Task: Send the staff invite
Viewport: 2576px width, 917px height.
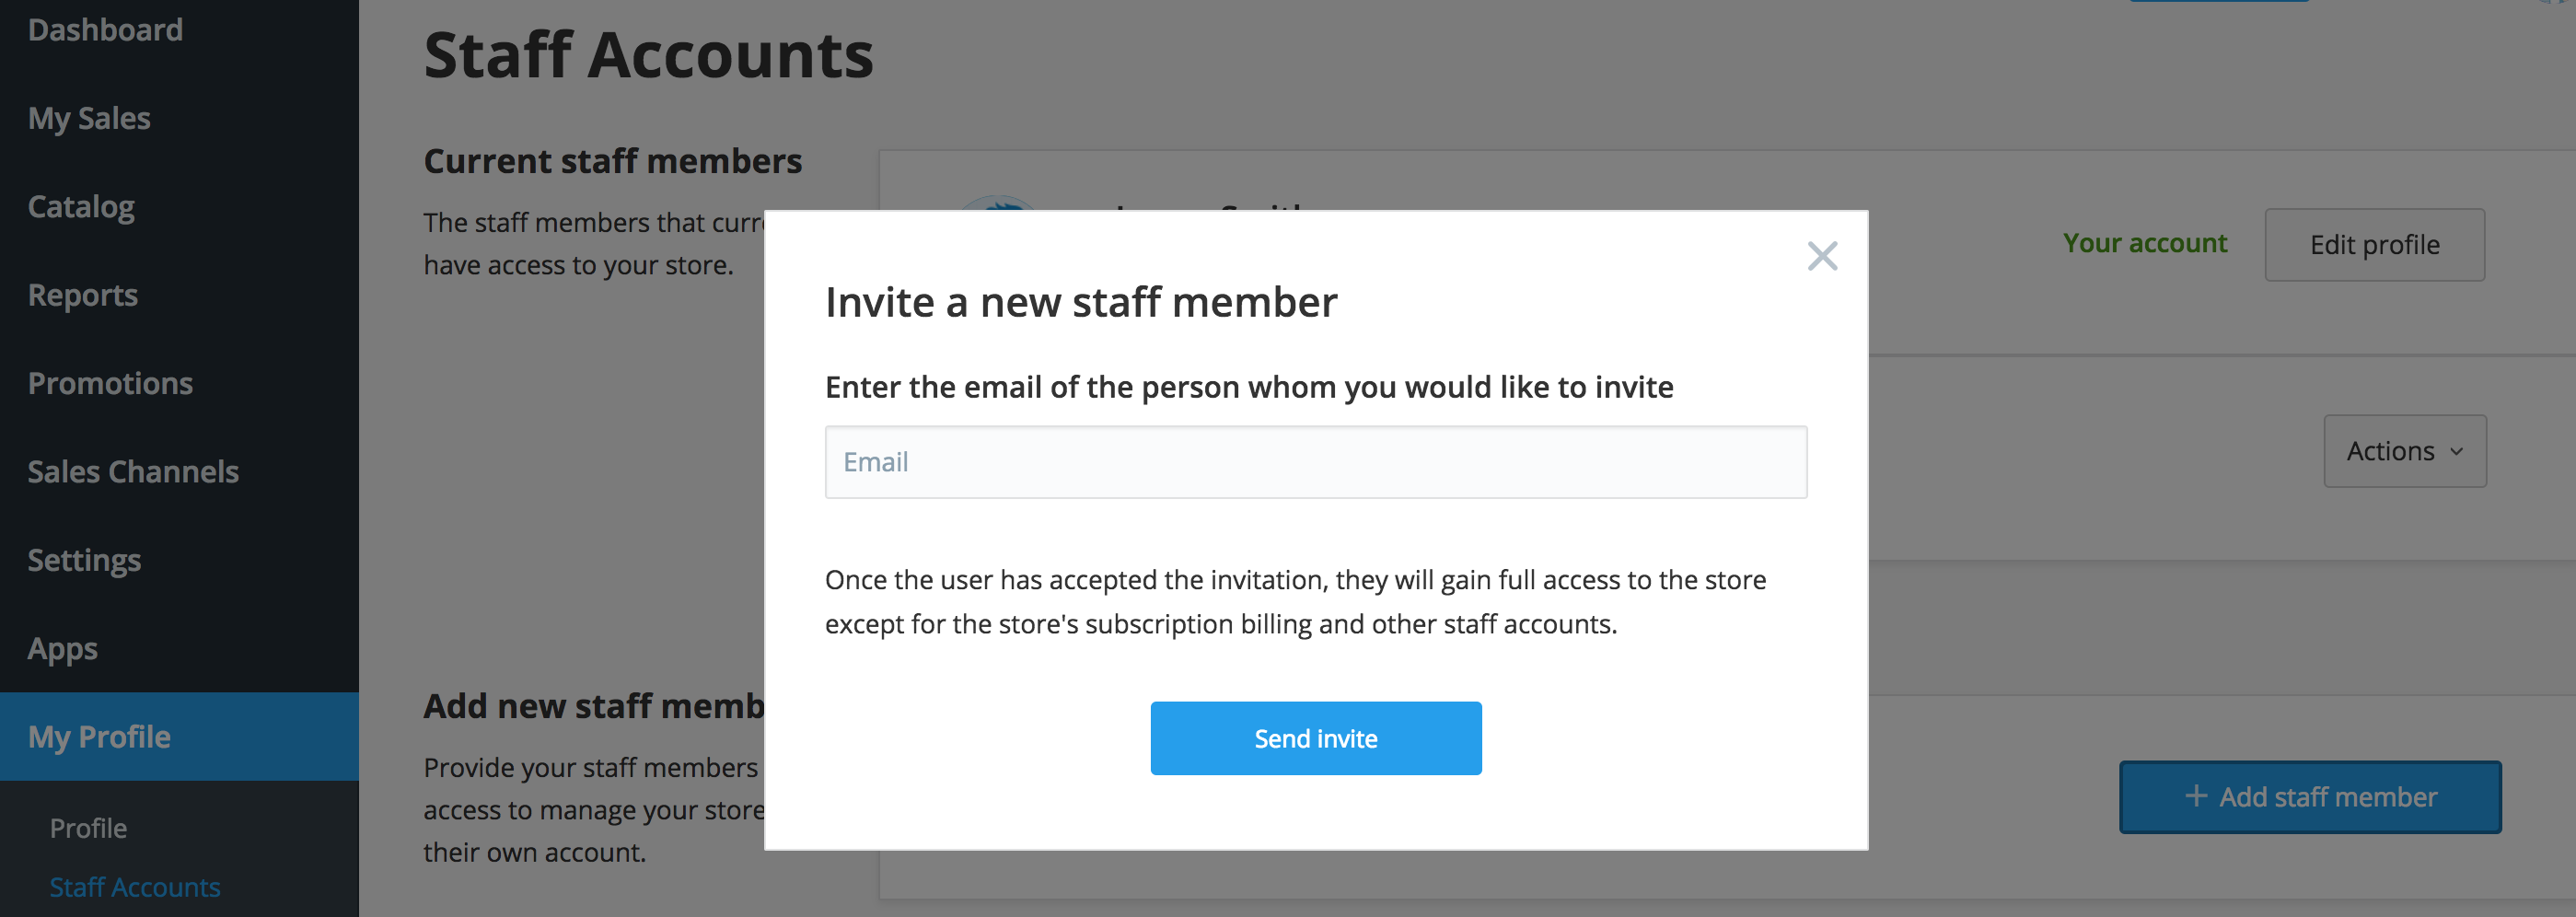Action: [x=1315, y=738]
